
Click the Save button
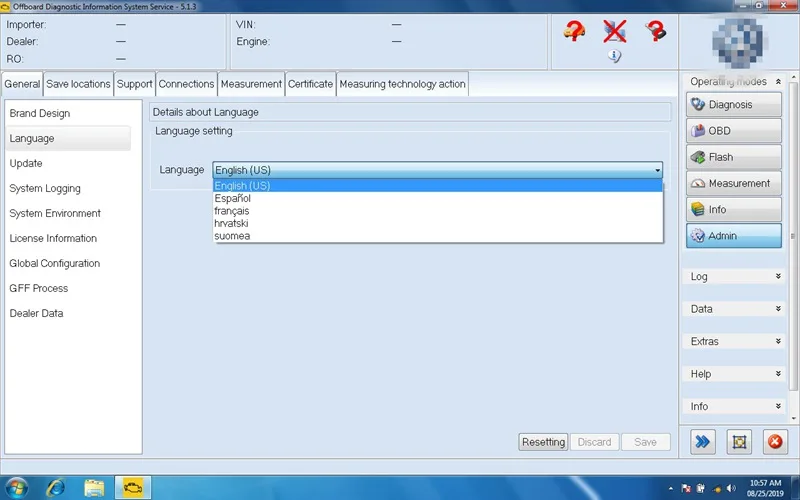coord(645,442)
